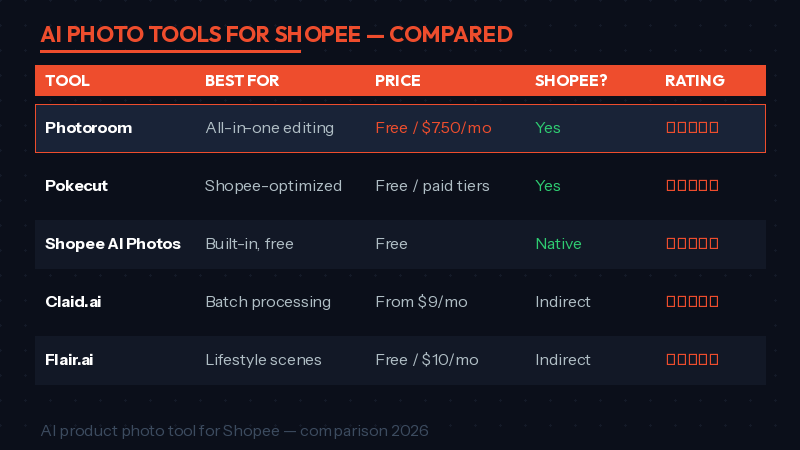Click the comparison 2026 footer caption
Image resolution: width=800 pixels, height=450 pixels.
pos(235,431)
